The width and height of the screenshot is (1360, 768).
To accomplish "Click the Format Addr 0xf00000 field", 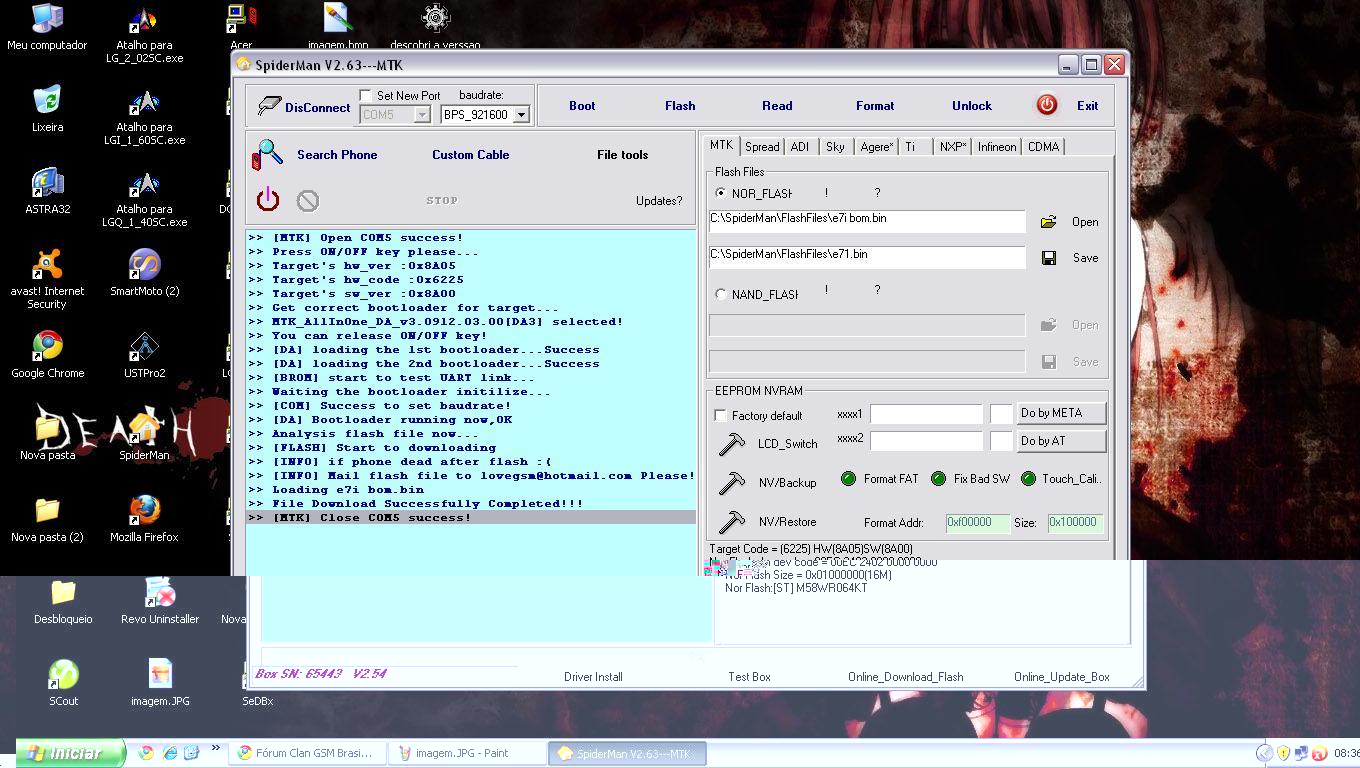I will 978,522.
